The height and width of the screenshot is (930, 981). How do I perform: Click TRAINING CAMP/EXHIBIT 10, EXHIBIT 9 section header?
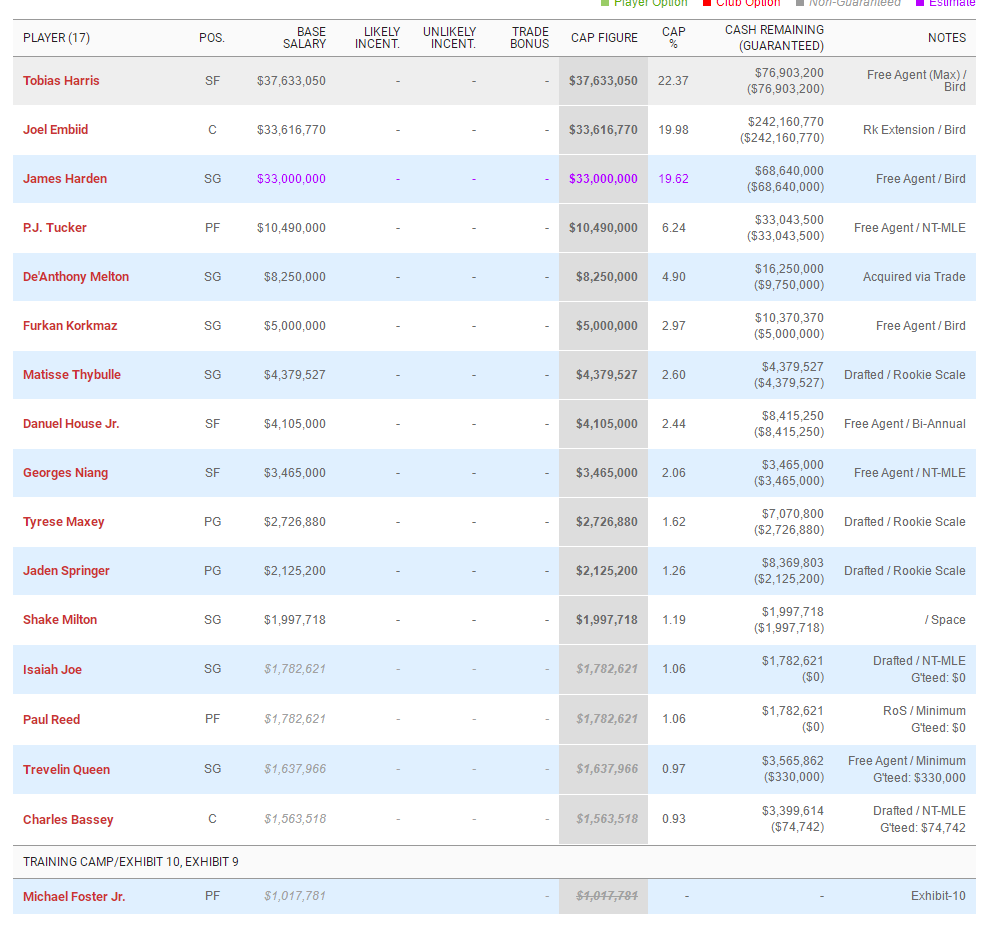point(131,862)
